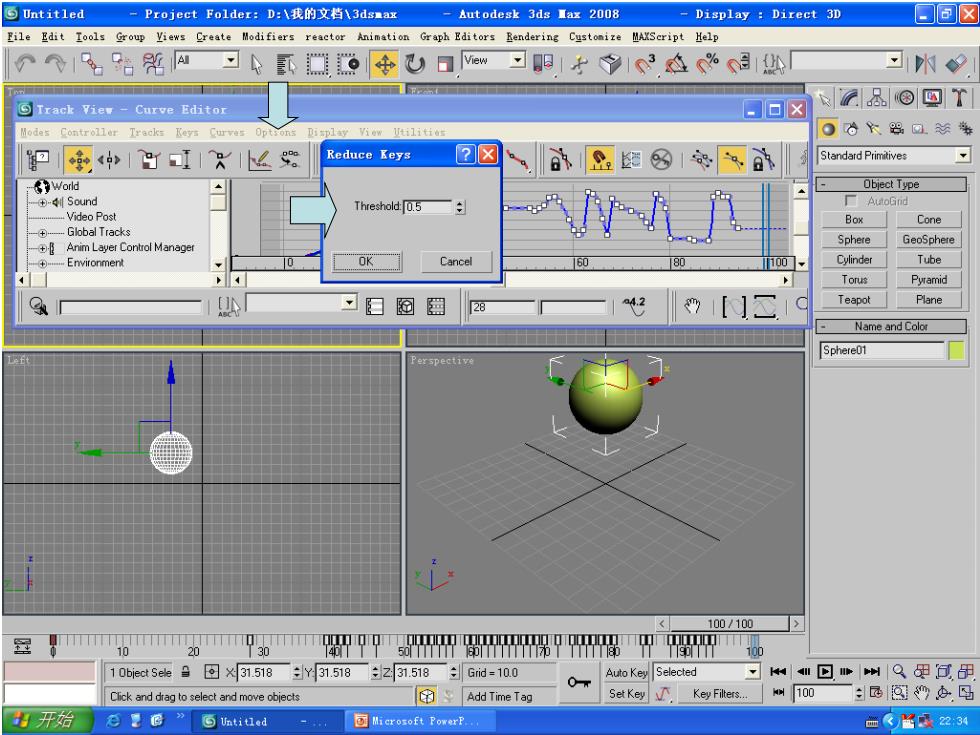Activate Select and Uniform Scale tool

(444, 63)
